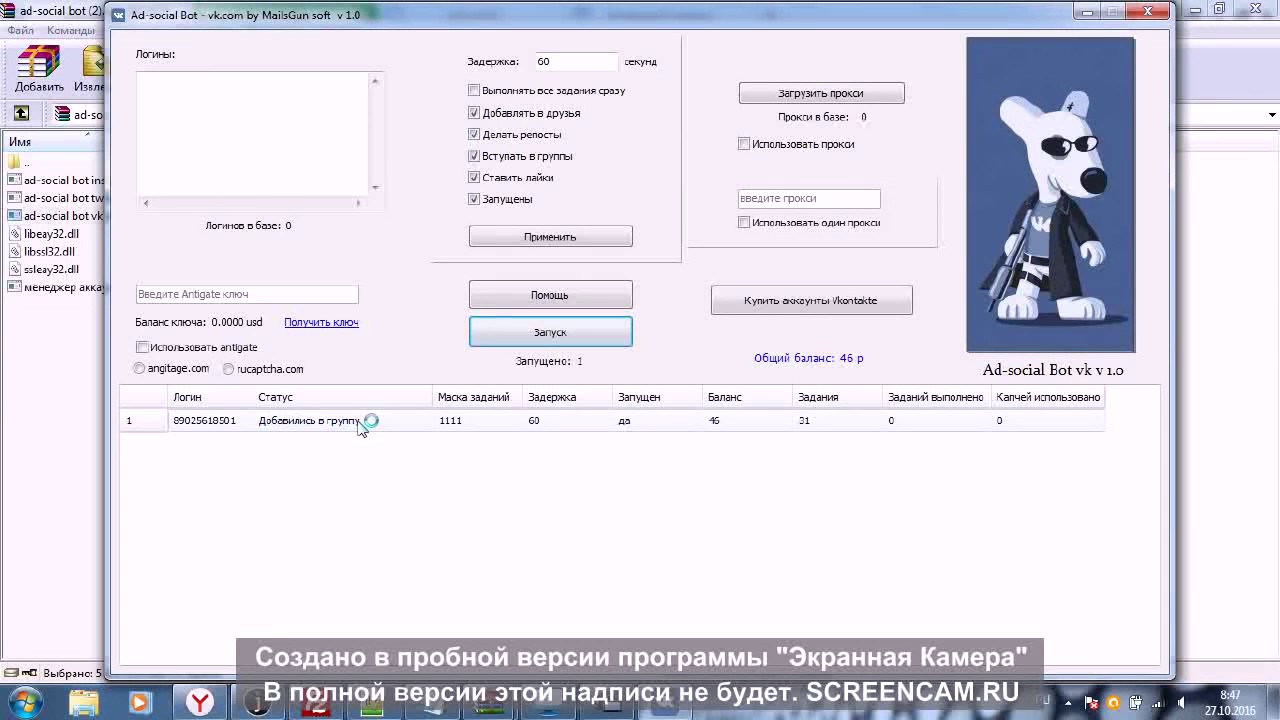Screen dimensions: 1280x720
Task: Enable 'Использовать antigate' checkbox
Action: coord(142,347)
